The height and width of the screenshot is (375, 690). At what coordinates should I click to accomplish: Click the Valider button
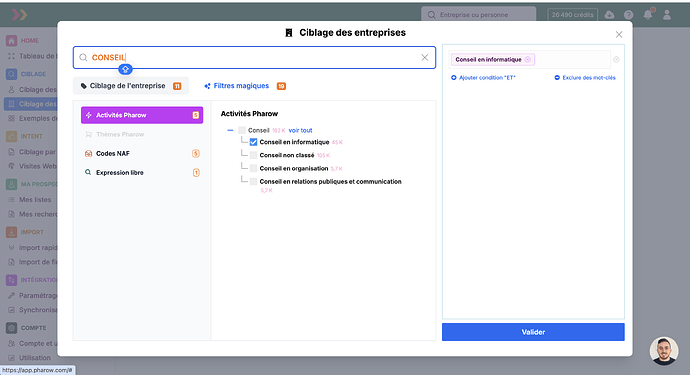(x=533, y=332)
